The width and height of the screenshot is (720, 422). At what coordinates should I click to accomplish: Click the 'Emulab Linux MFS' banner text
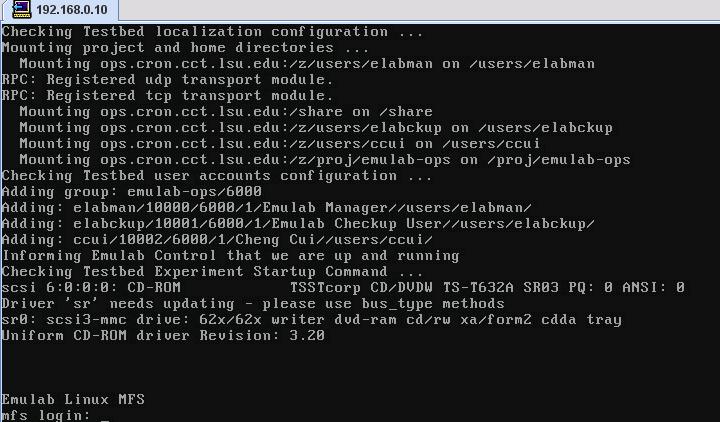pyautogui.click(x=73, y=399)
